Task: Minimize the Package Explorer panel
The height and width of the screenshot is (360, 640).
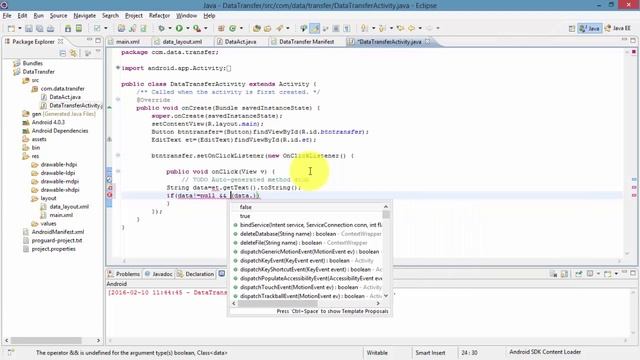Action: [x=89, y=40]
